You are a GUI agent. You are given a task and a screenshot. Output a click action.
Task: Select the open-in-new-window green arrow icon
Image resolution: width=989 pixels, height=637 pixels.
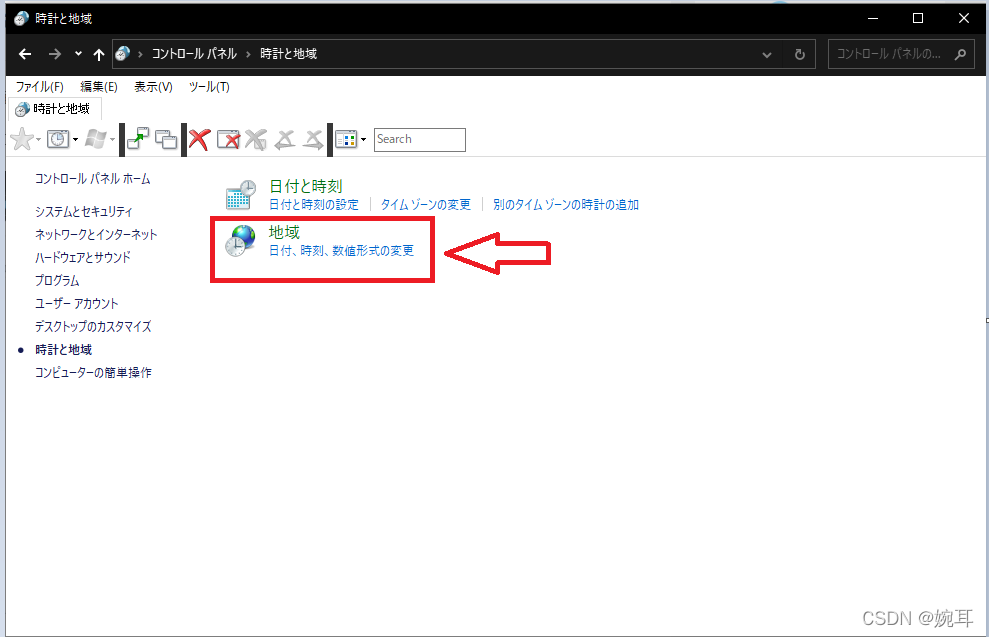click(x=137, y=139)
